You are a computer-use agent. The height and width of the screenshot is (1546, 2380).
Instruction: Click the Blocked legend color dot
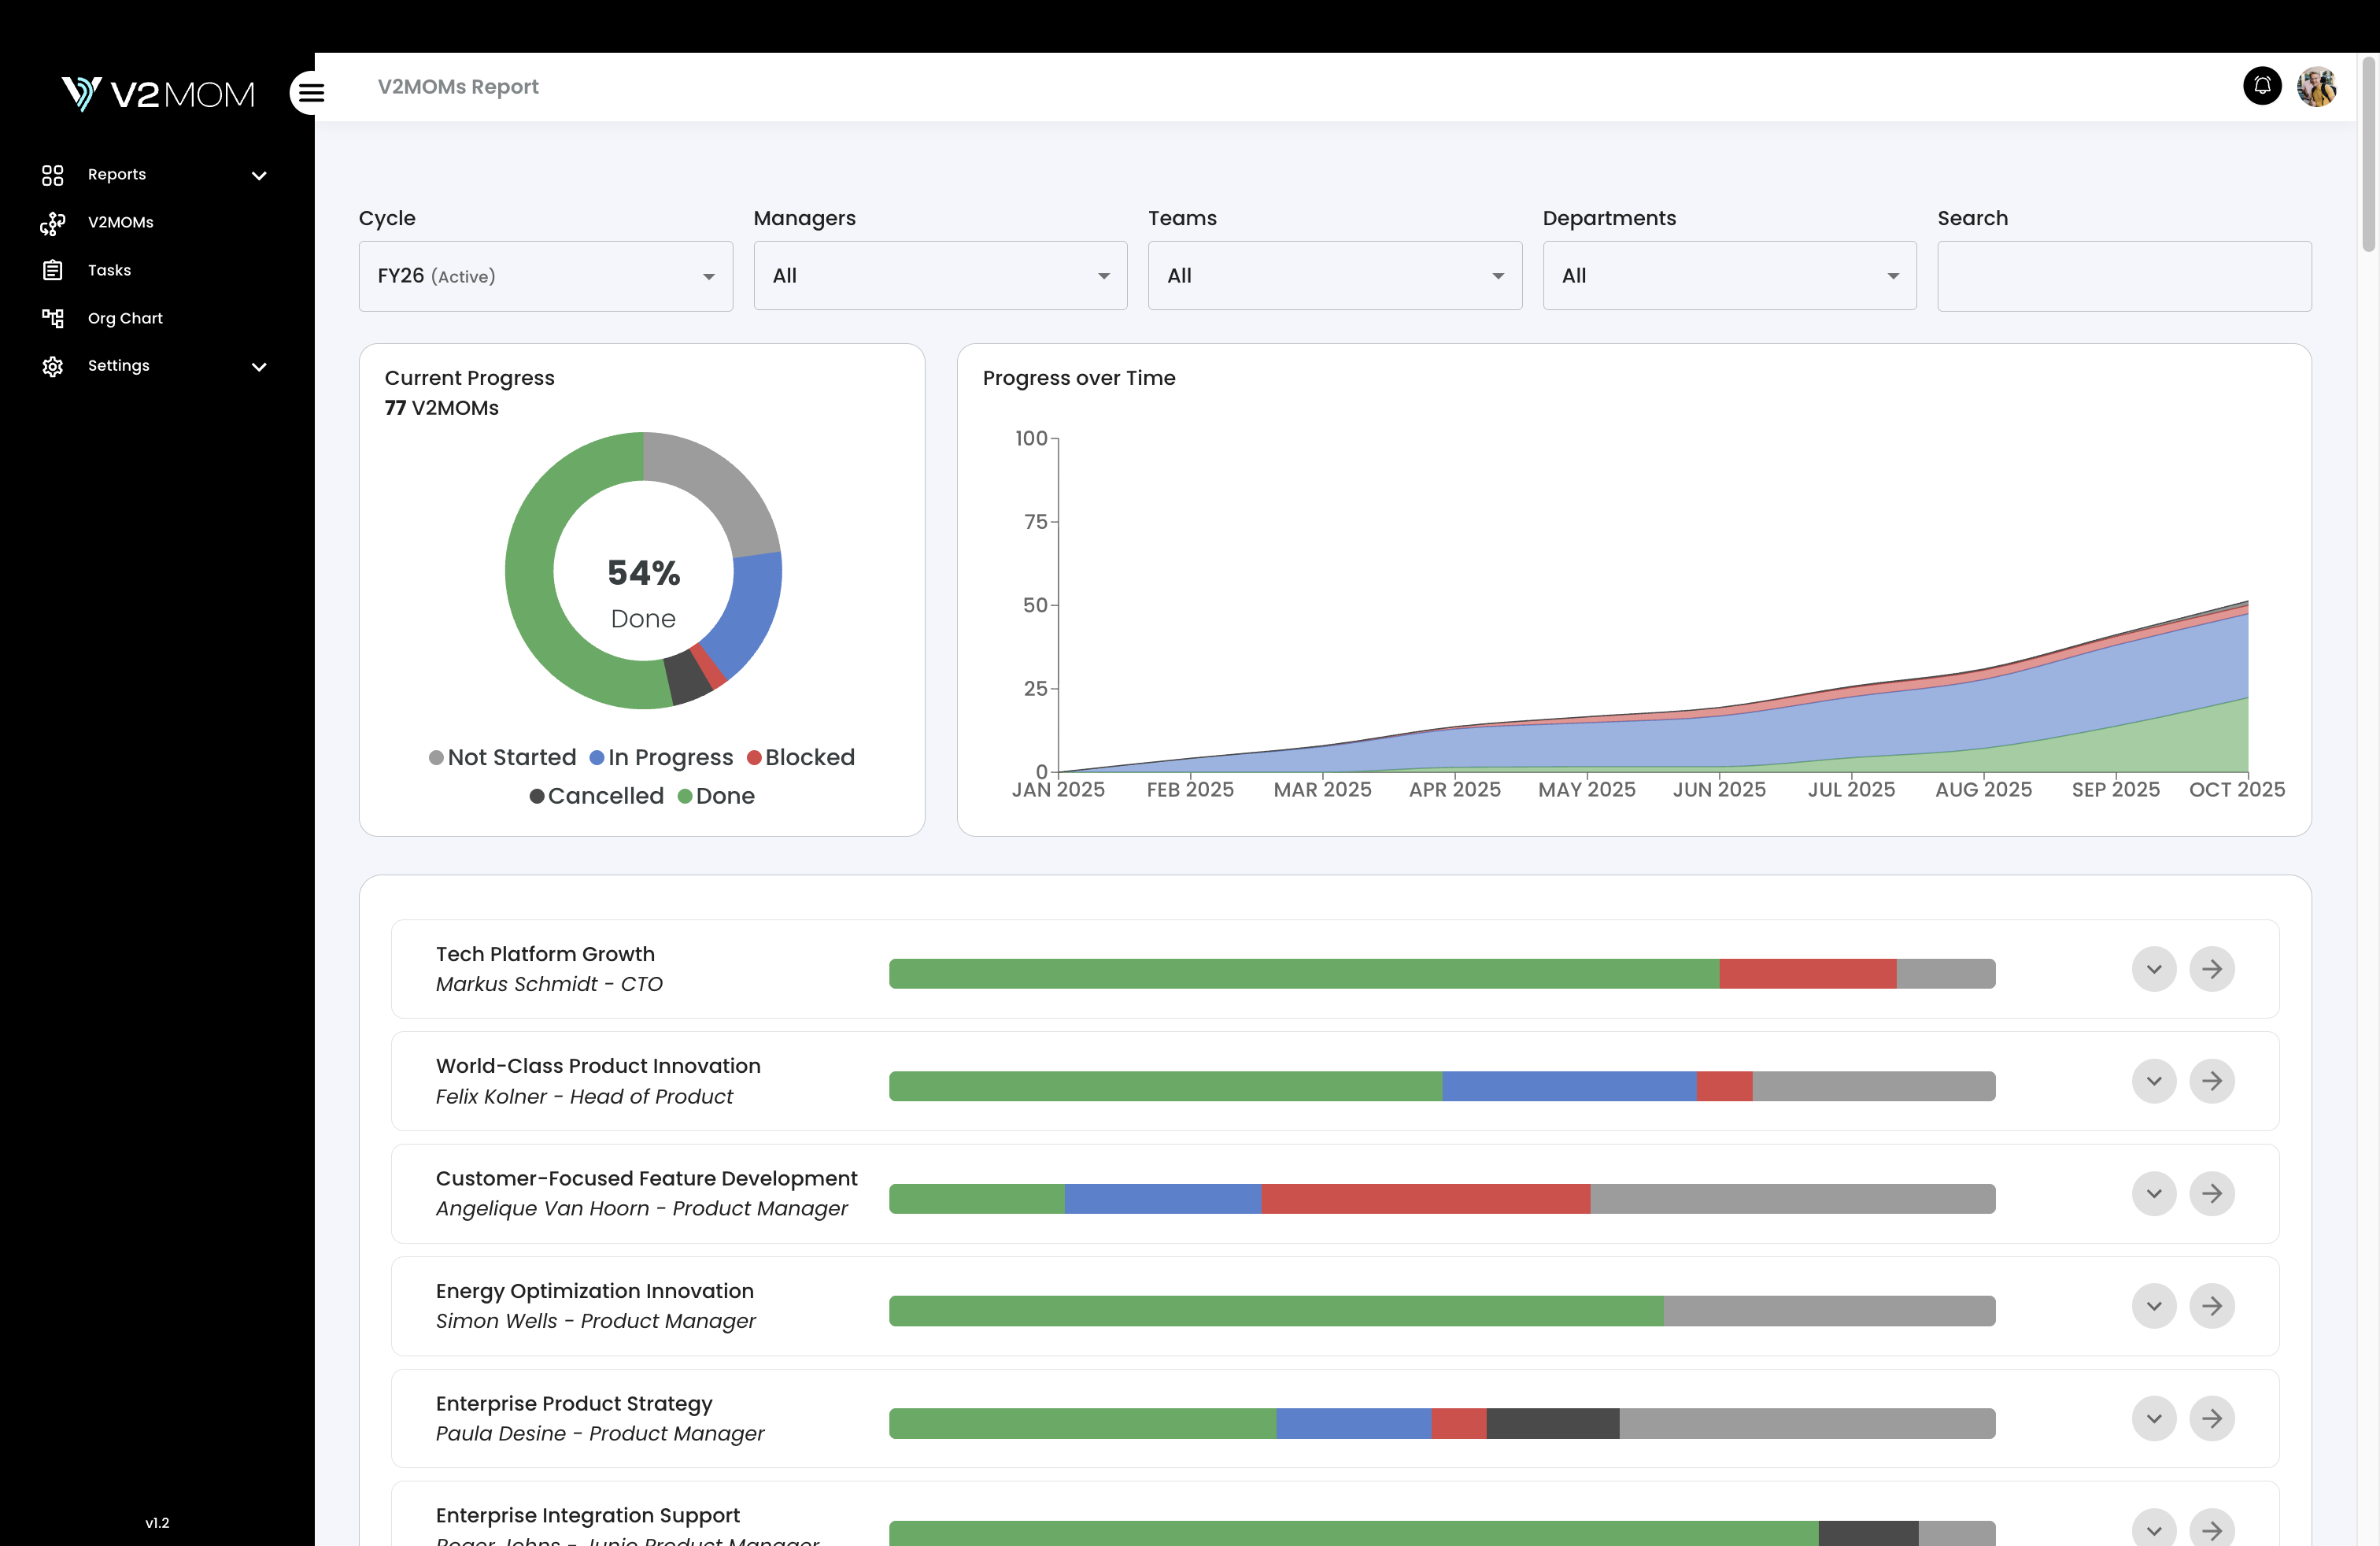click(754, 758)
